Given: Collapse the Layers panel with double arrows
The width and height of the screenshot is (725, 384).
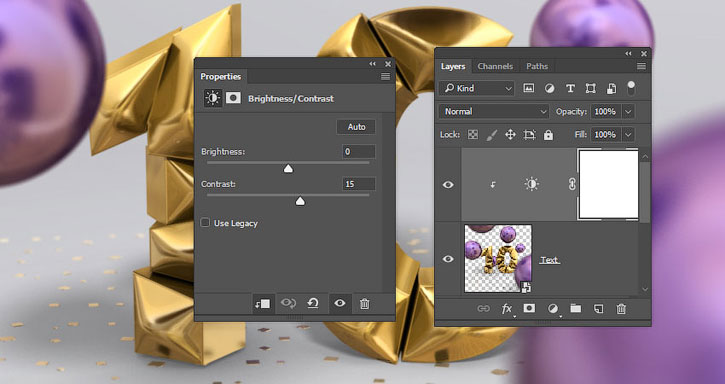Looking at the screenshot, I should 628,54.
